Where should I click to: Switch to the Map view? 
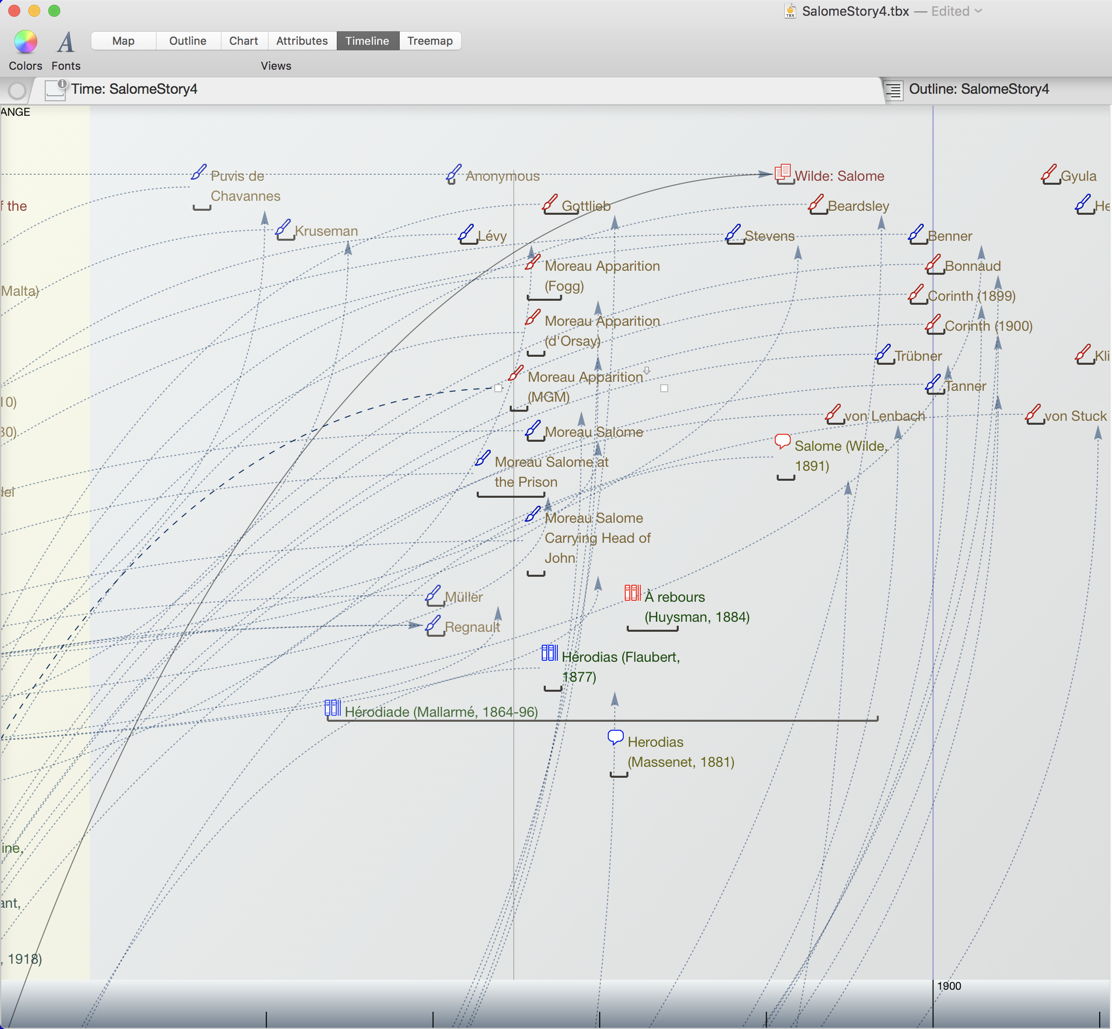click(122, 41)
